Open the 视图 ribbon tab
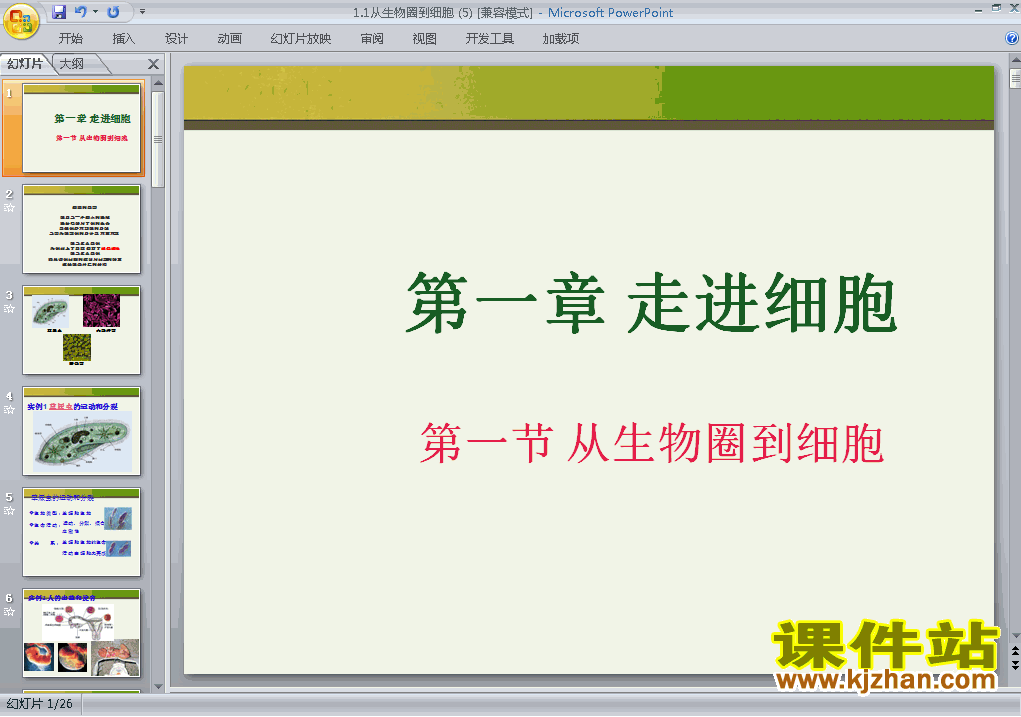Viewport: 1021px width, 717px height. click(x=425, y=38)
